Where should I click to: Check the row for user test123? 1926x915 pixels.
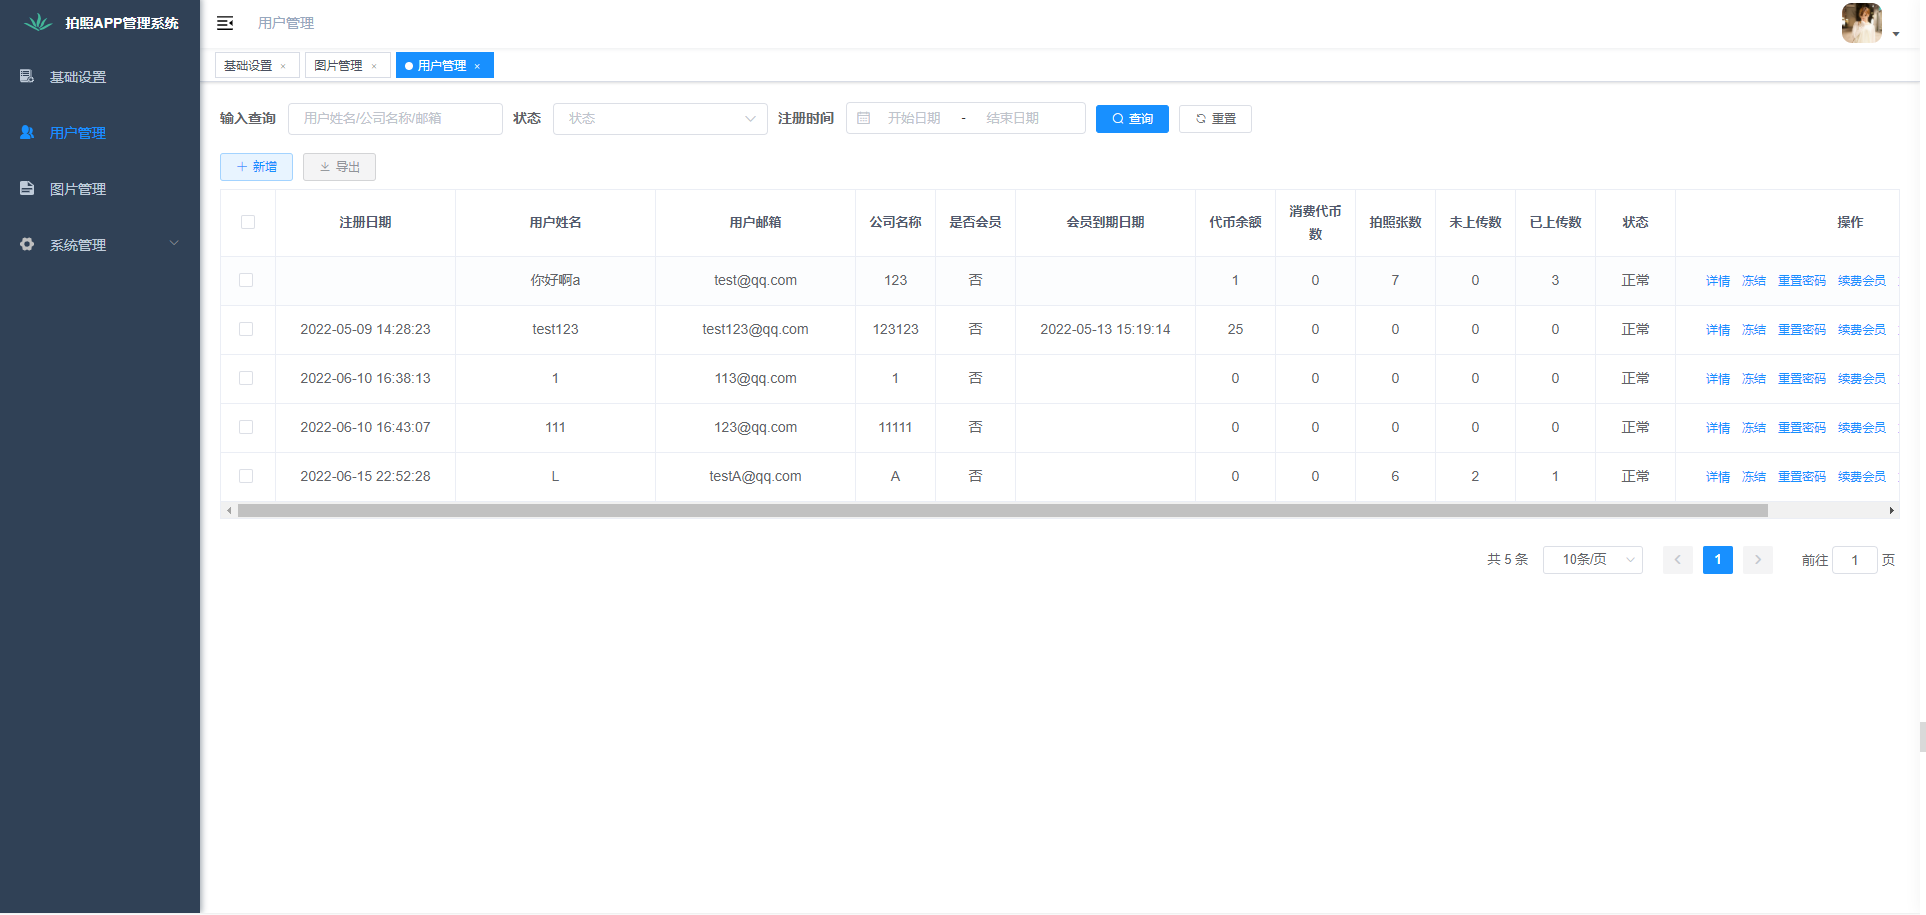[x=246, y=330]
